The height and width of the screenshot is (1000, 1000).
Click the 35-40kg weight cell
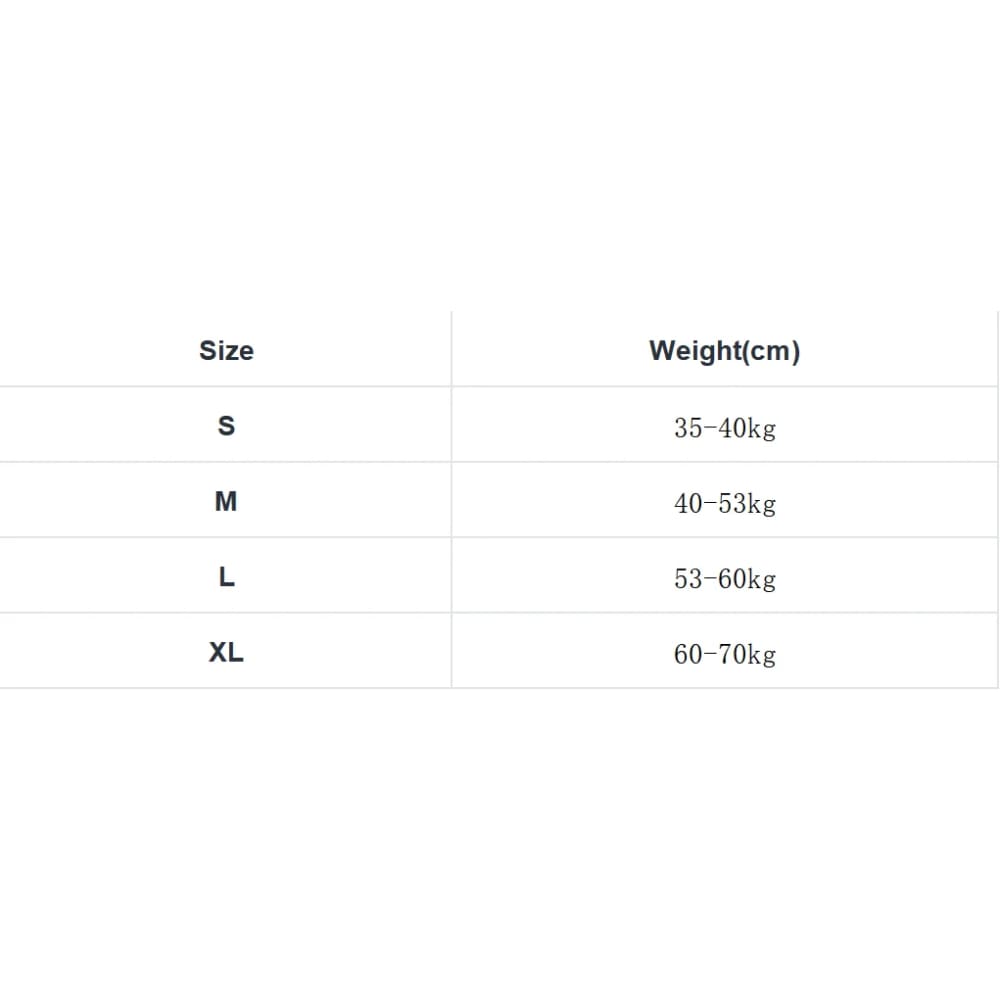coord(724,428)
